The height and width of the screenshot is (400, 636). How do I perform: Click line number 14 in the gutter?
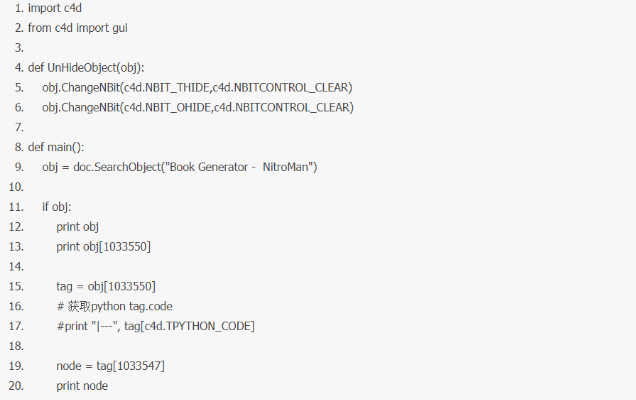pos(15,267)
